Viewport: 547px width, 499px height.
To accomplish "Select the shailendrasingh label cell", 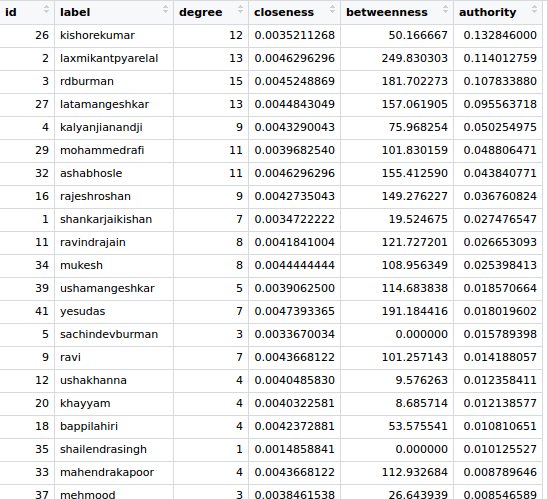I will point(114,450).
